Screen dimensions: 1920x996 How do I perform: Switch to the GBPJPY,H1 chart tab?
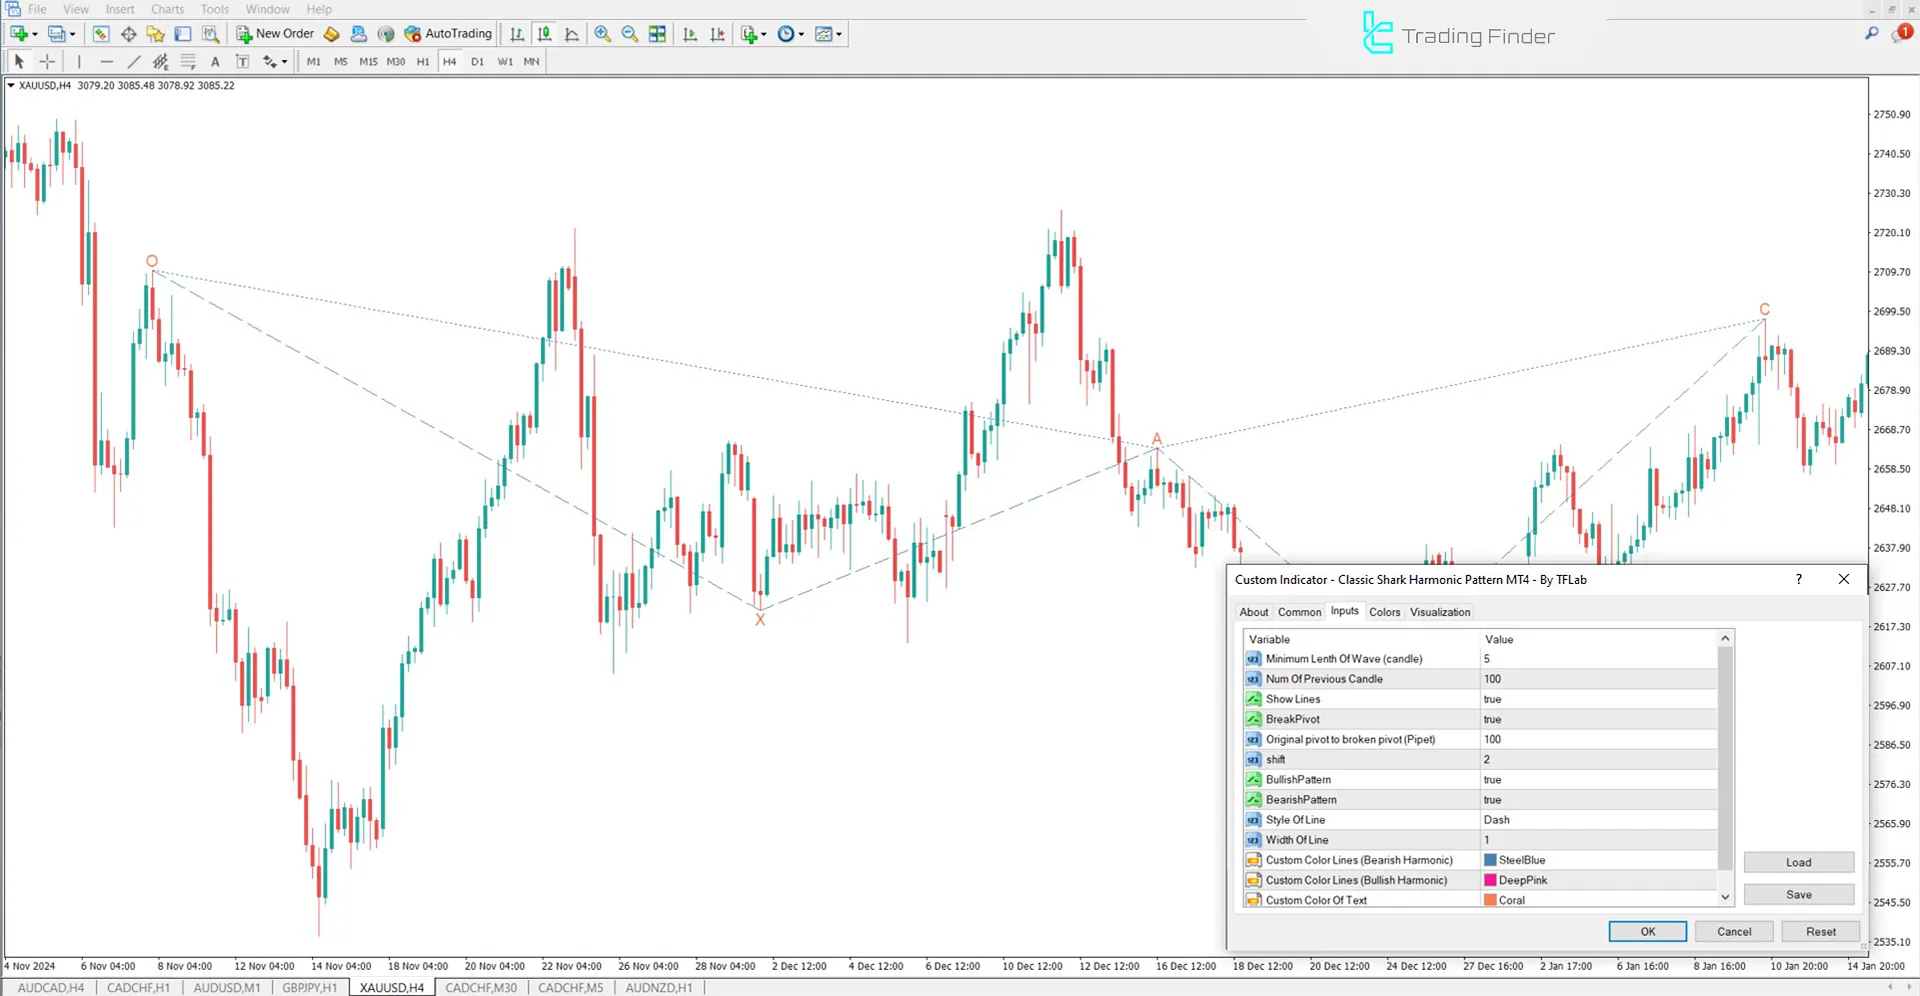(309, 987)
